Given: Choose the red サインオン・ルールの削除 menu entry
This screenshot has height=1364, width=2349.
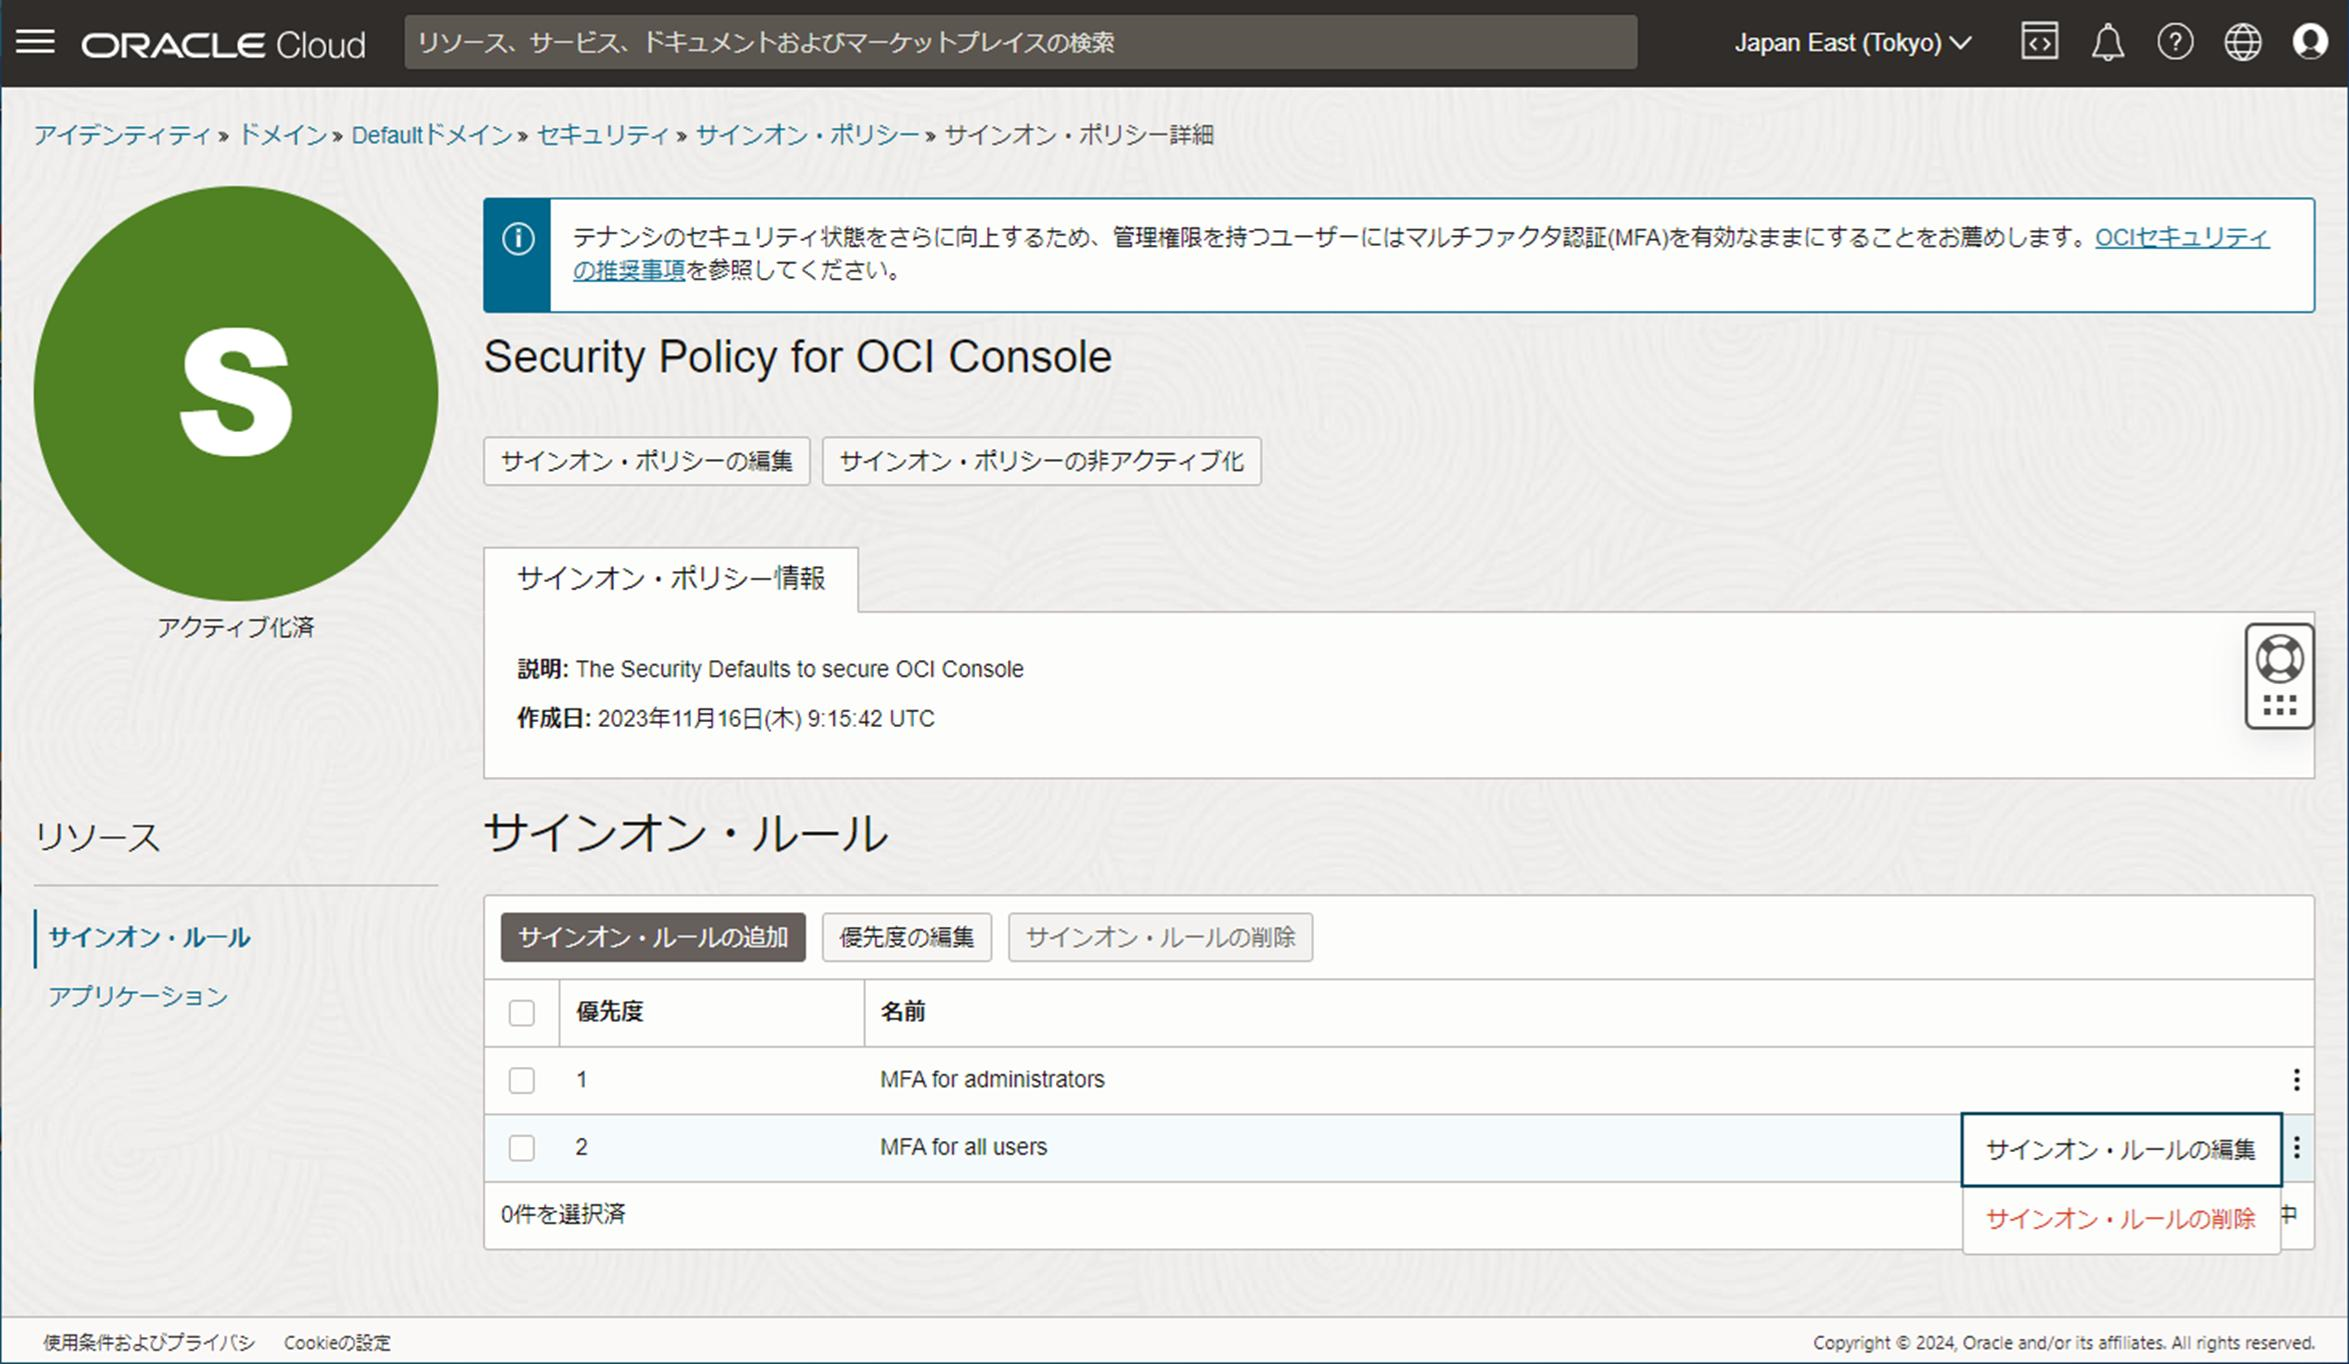Looking at the screenshot, I should tap(2120, 1218).
